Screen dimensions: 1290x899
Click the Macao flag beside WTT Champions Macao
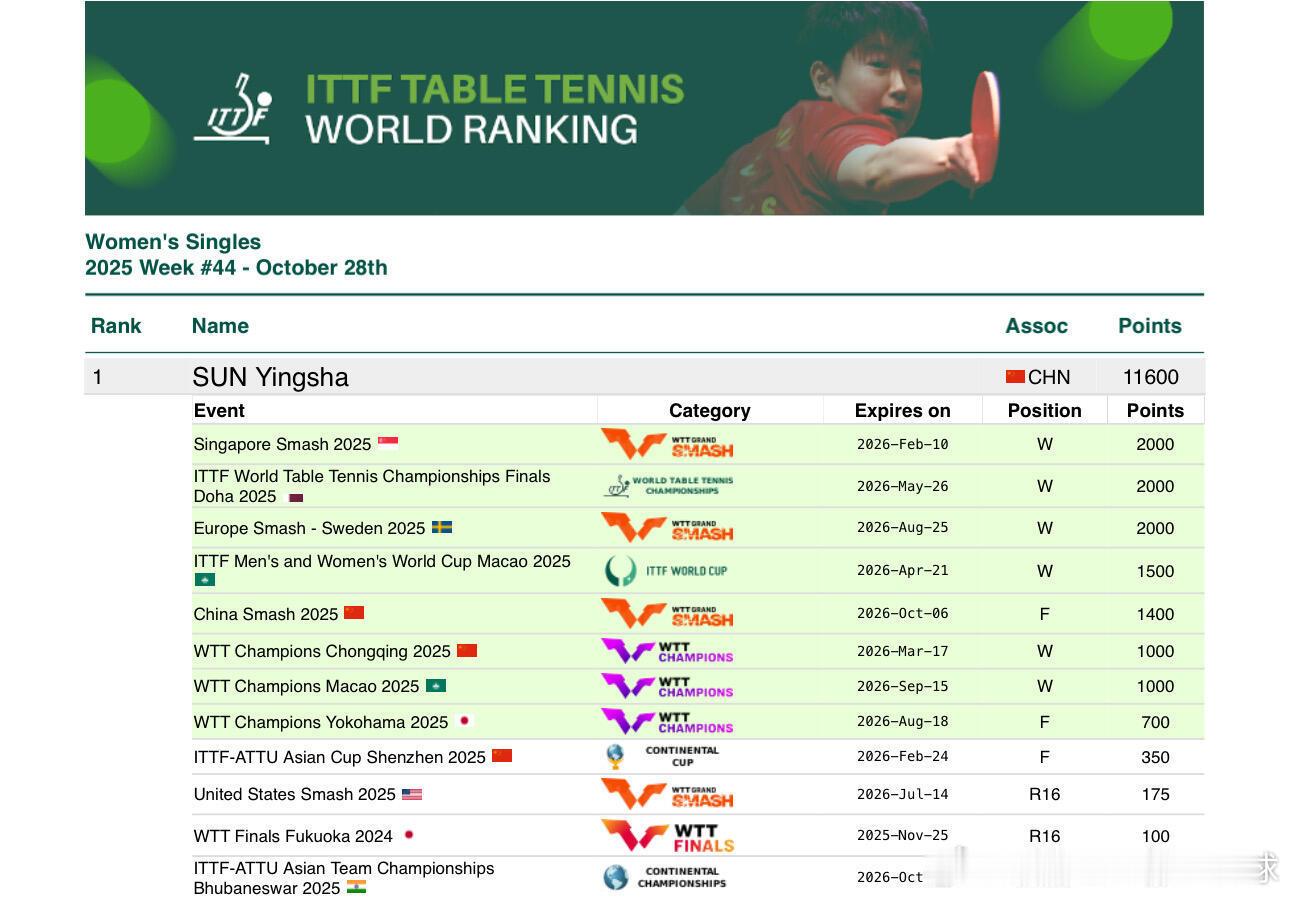point(436,685)
